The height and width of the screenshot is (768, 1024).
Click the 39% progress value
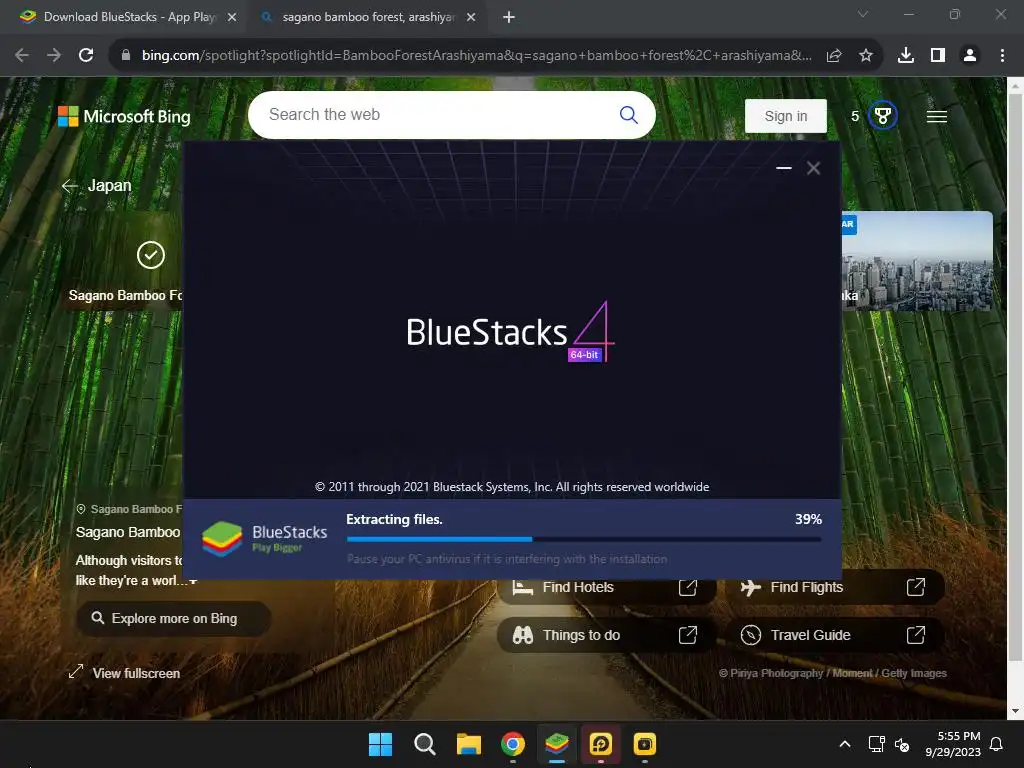[x=808, y=519]
